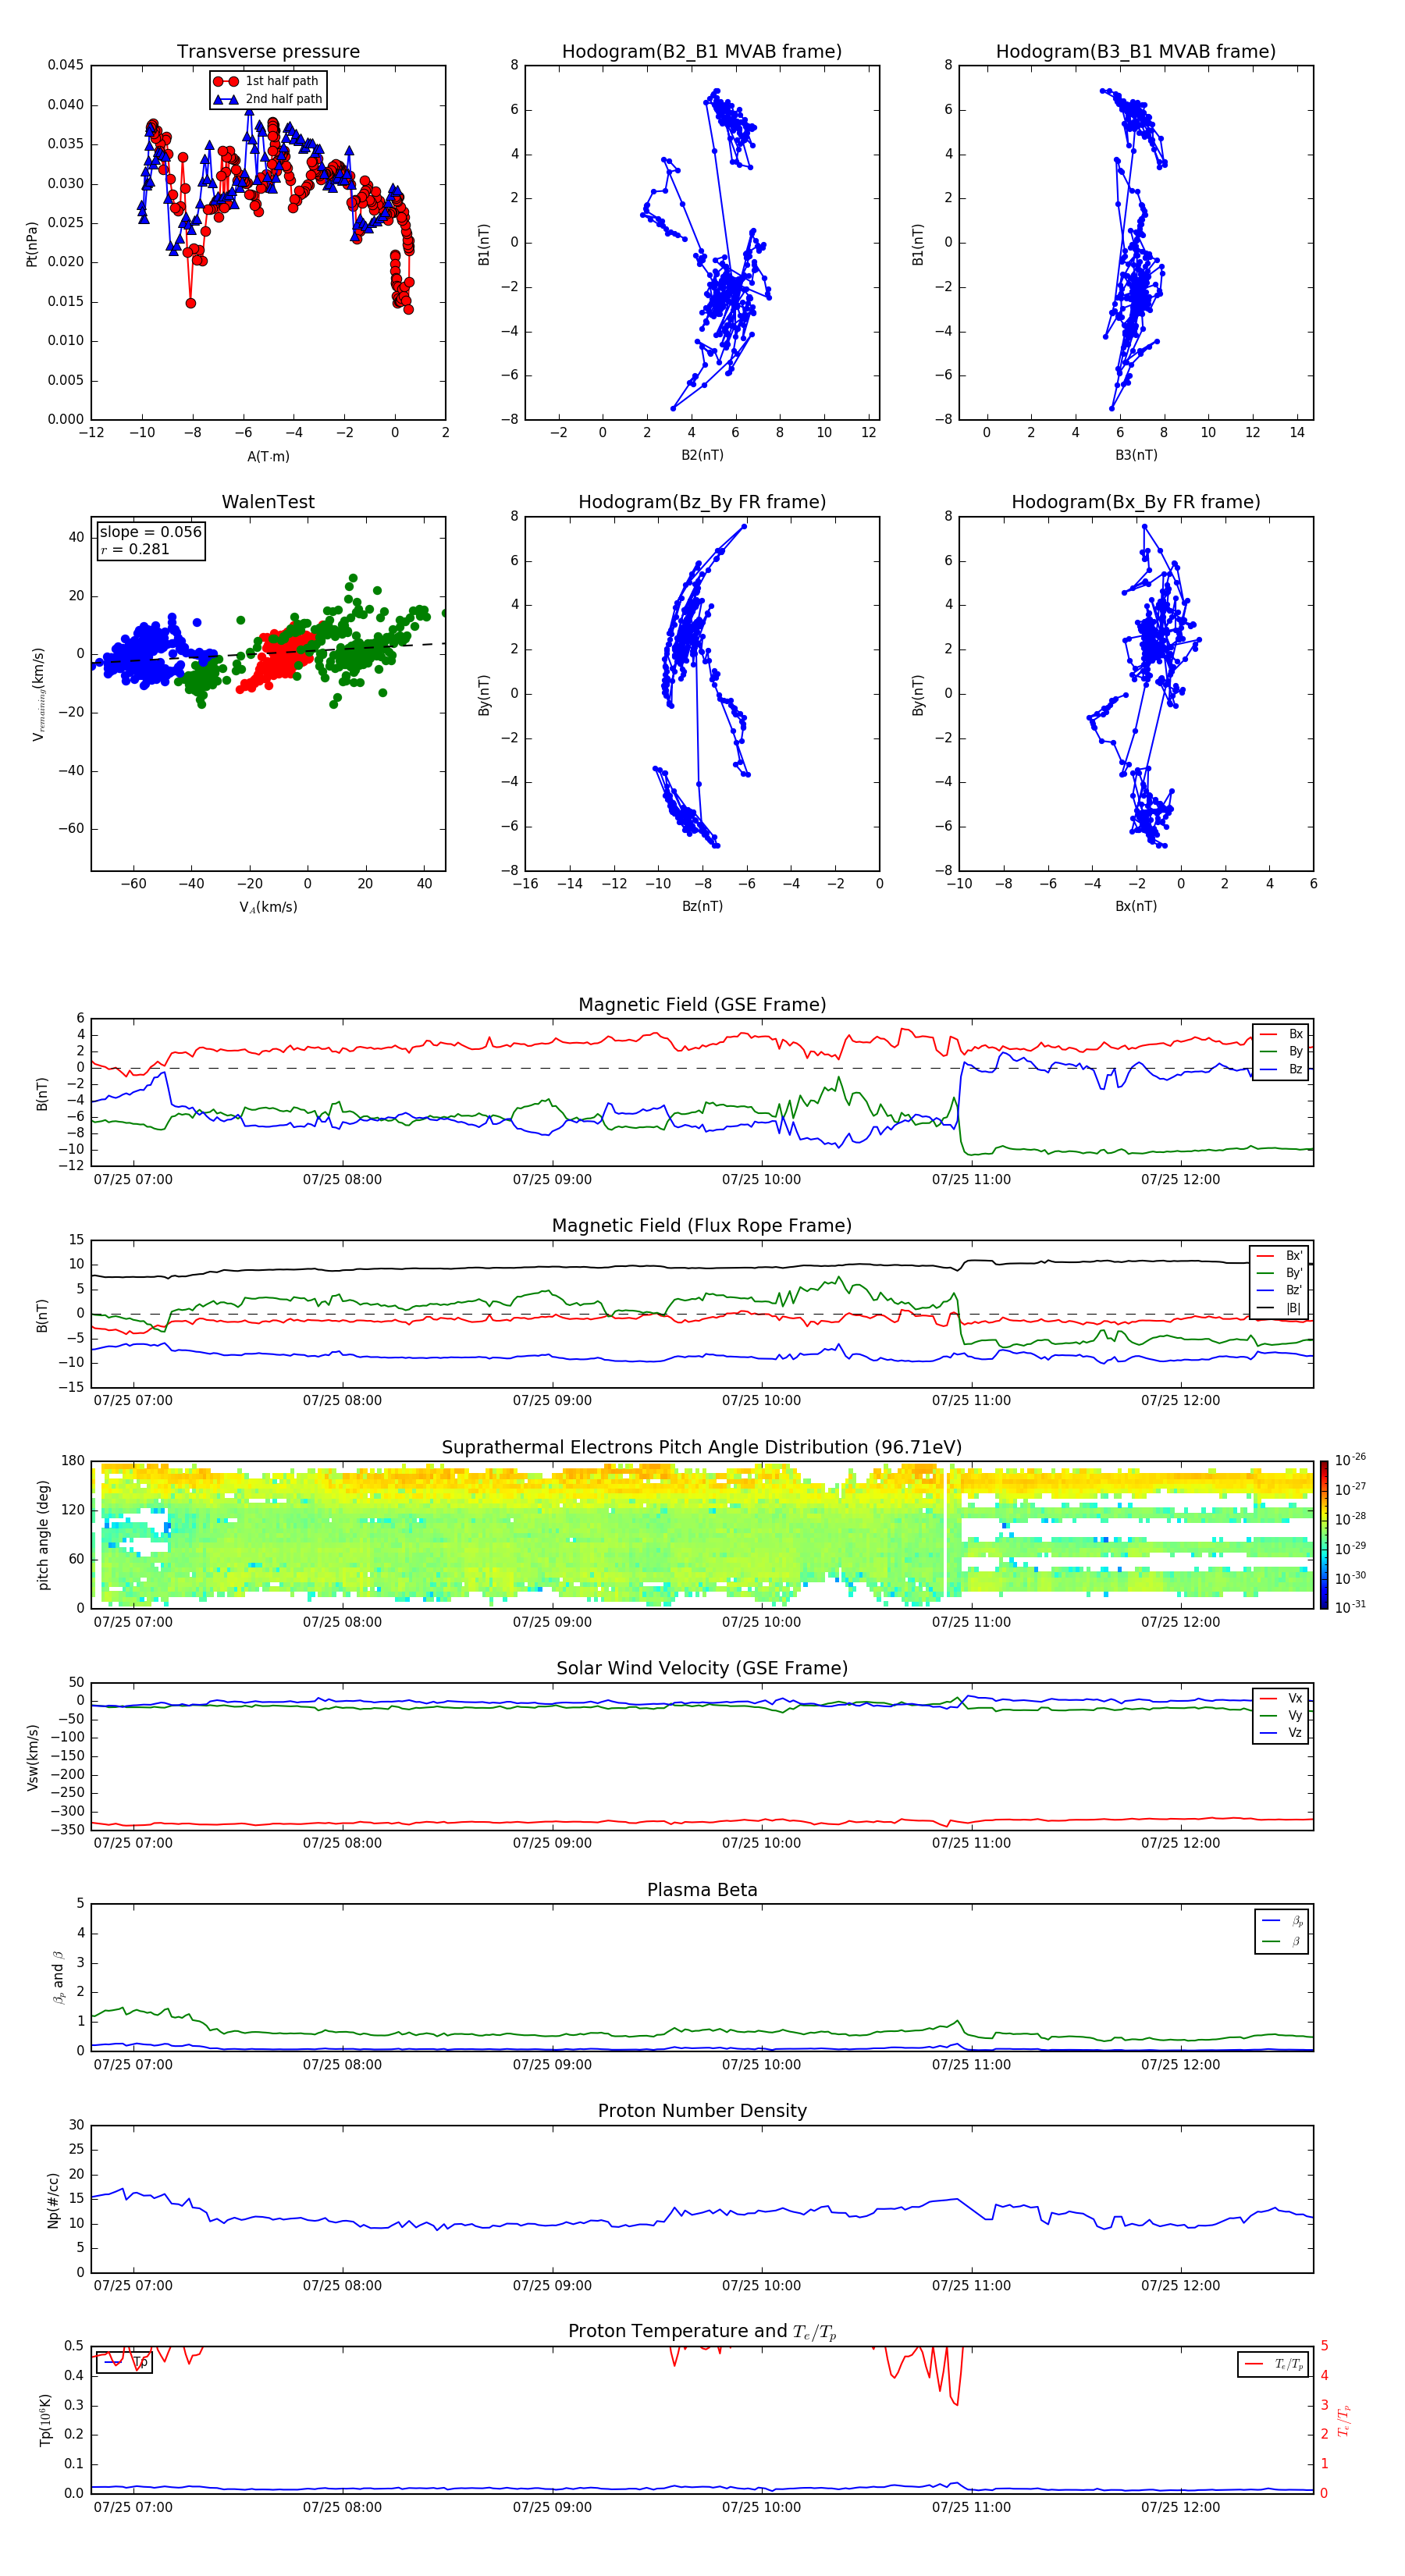The height and width of the screenshot is (2576, 1405).
Task: Select the Te/Tp legend entry
Action: click(1274, 2364)
